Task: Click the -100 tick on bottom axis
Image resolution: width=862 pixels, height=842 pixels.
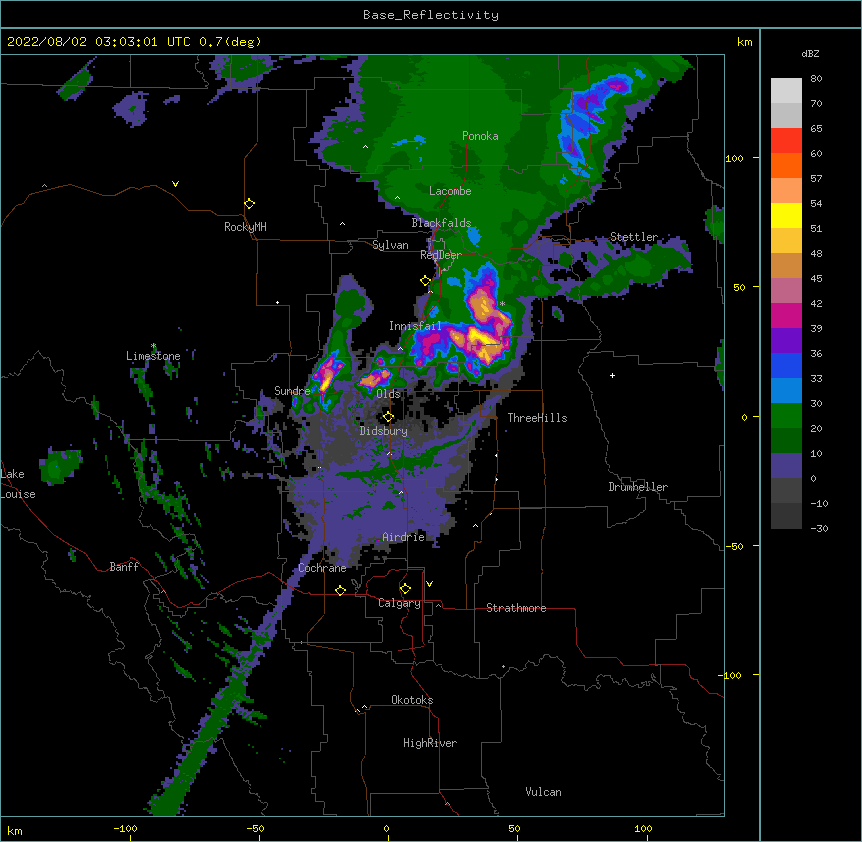Action: click(x=125, y=829)
